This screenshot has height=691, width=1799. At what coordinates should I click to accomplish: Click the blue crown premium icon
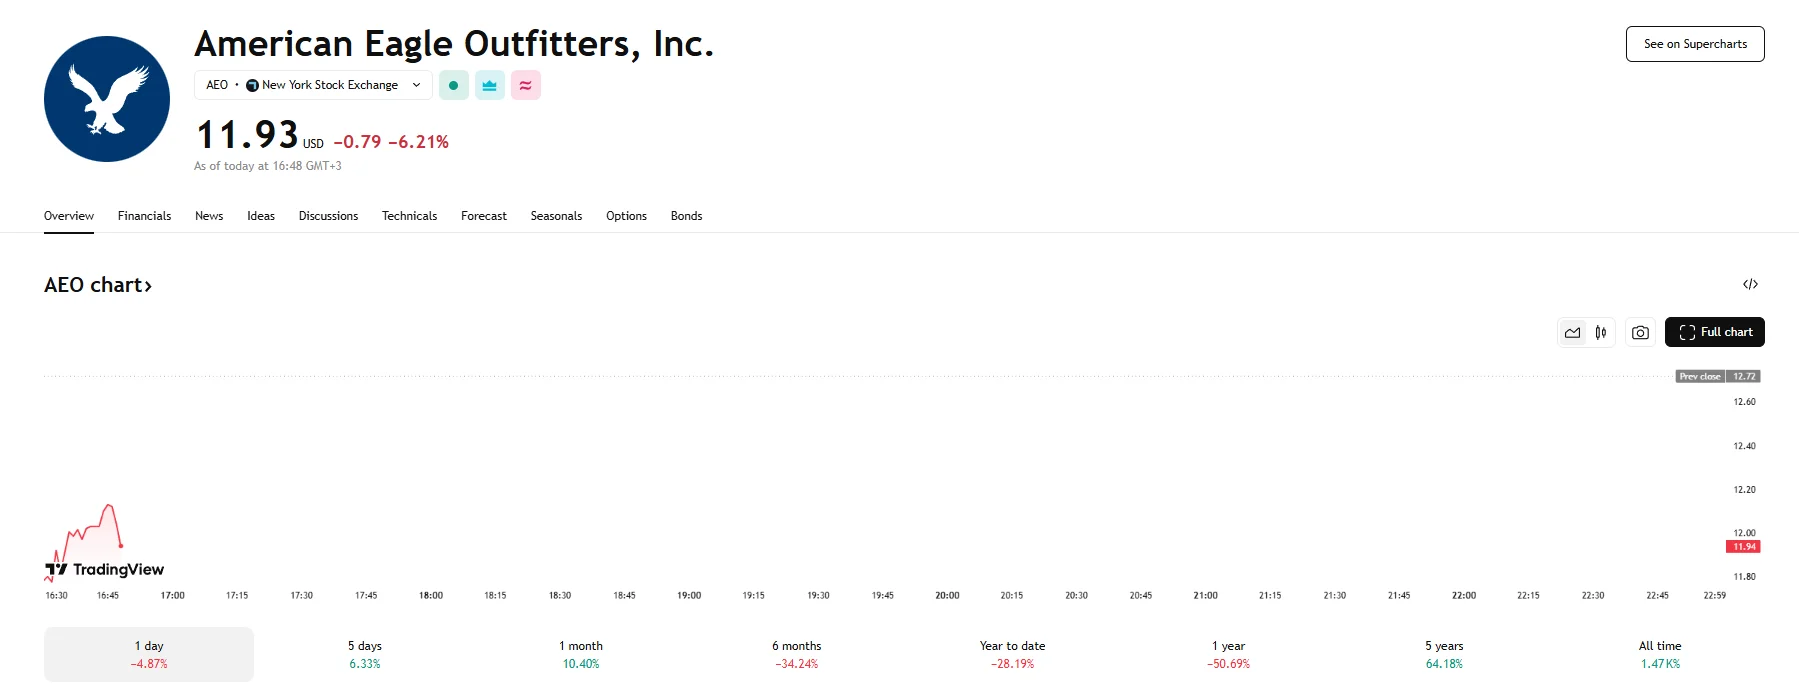click(489, 85)
